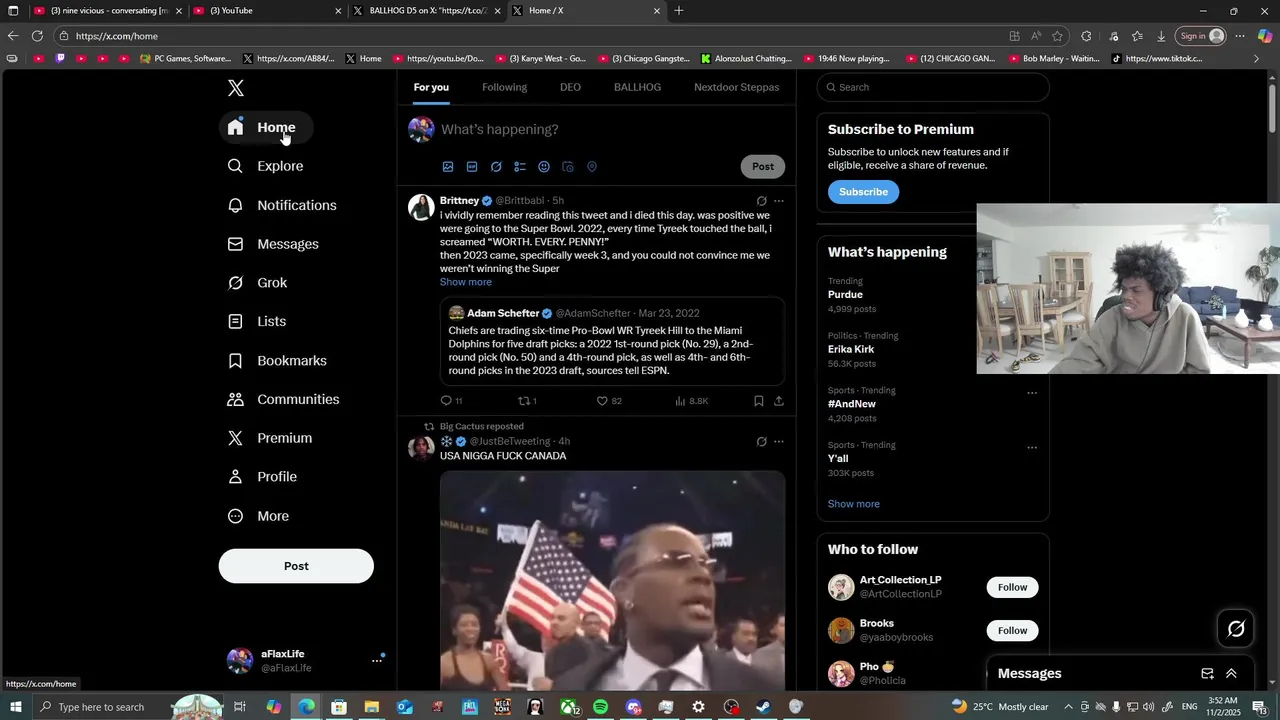Screen dimensions: 1280x720
Task: Click the X logo in the sidebar
Action: click(236, 88)
